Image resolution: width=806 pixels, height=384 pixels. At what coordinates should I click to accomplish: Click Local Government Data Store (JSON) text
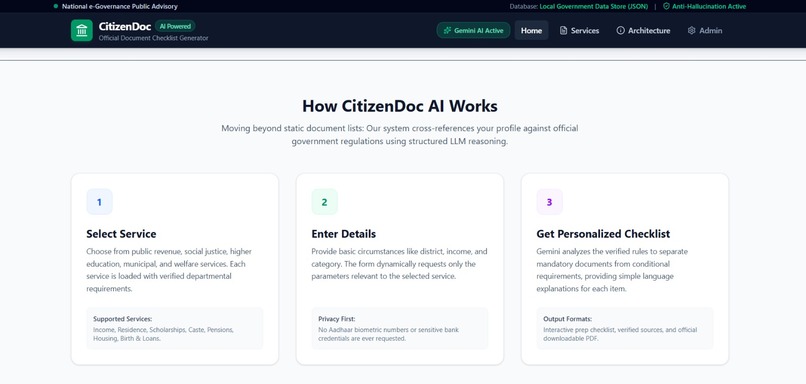[x=594, y=6]
